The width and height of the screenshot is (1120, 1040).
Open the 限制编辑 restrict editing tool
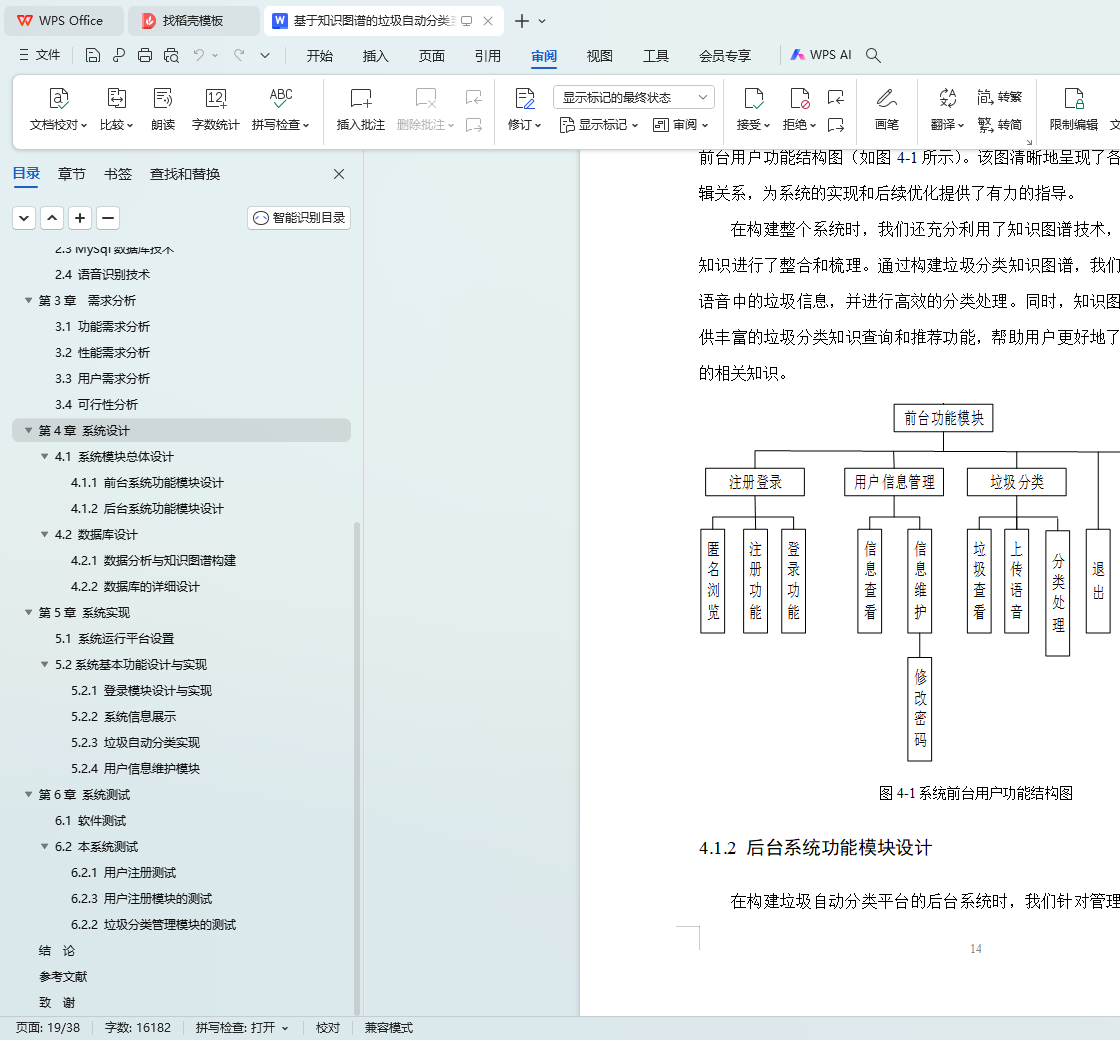click(1074, 109)
